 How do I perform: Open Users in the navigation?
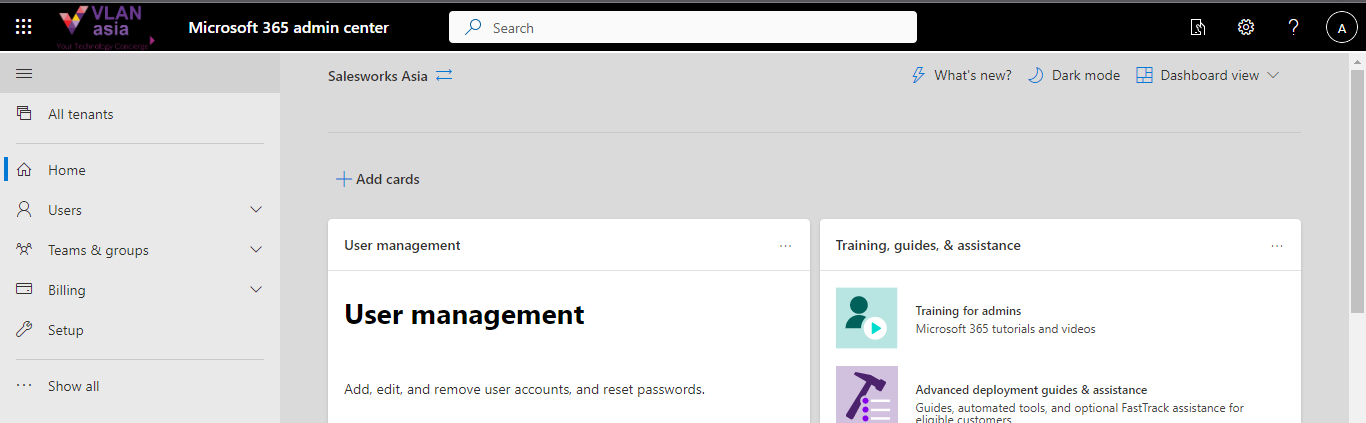140,210
